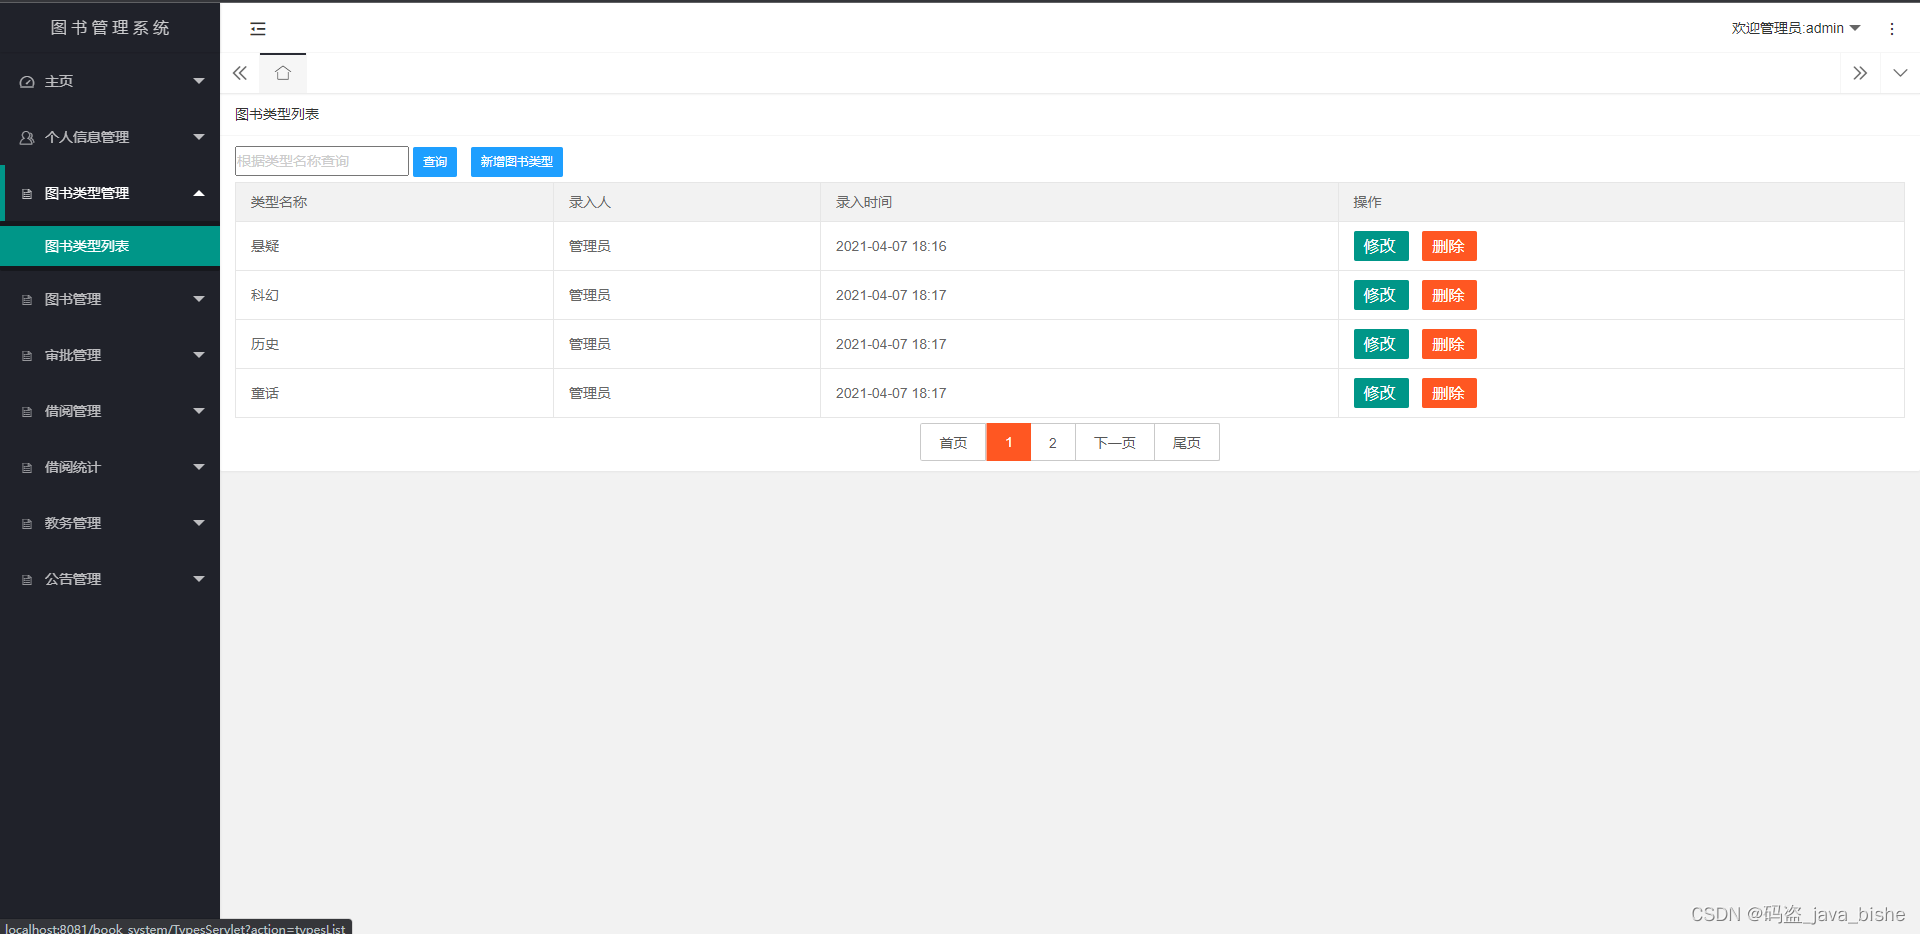Expand the 借阅统计 menu arrow

199,467
